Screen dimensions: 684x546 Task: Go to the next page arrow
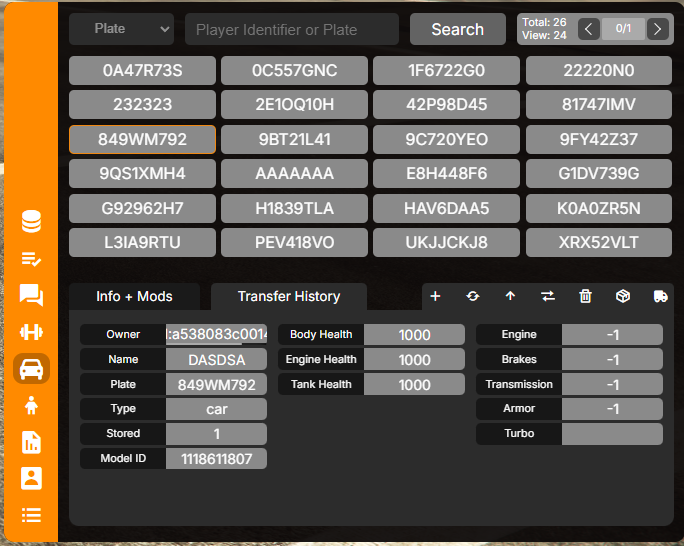[657, 29]
